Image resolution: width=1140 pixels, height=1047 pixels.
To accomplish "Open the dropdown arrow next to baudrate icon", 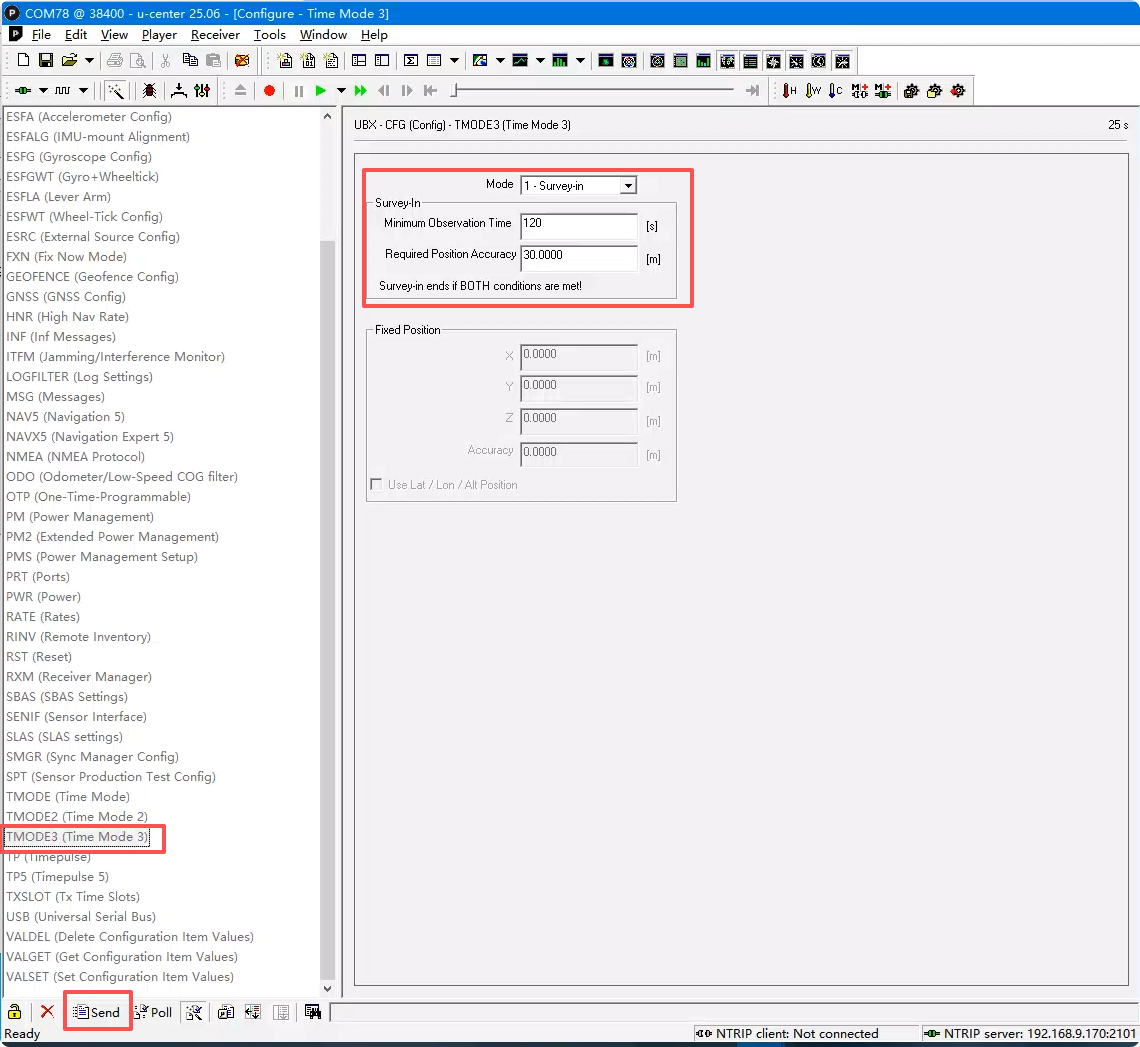I will coord(83,91).
